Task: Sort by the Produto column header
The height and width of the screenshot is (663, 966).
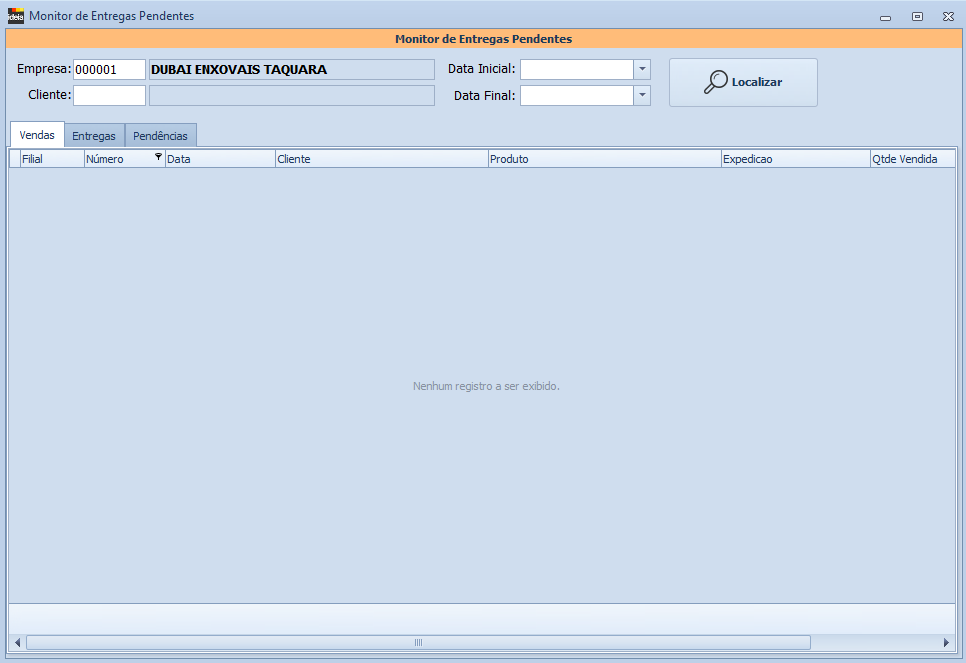Action: point(604,159)
